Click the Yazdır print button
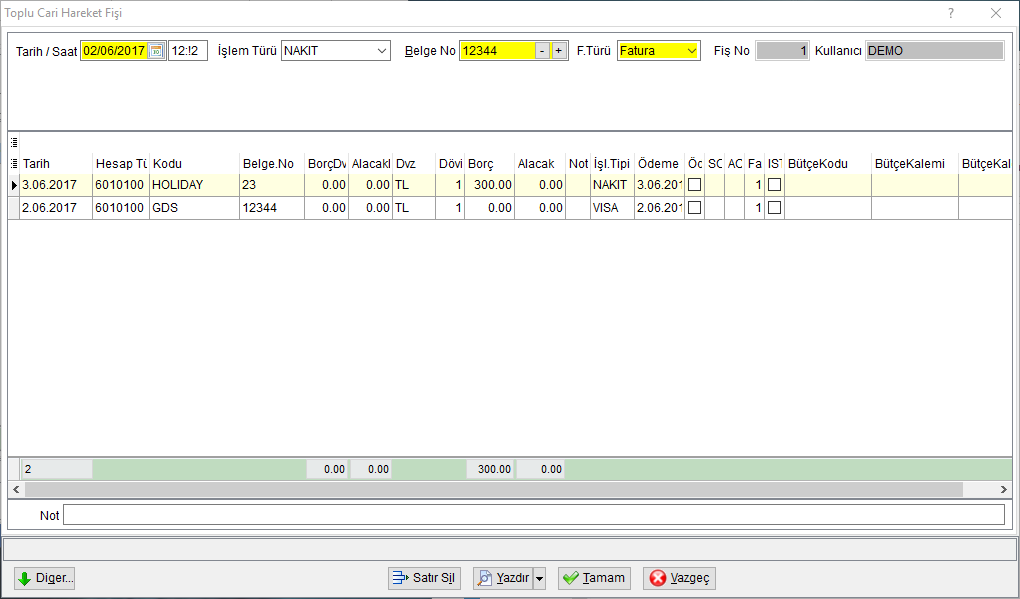Screen dimensions: 1020x599 pyautogui.click(x=503, y=578)
